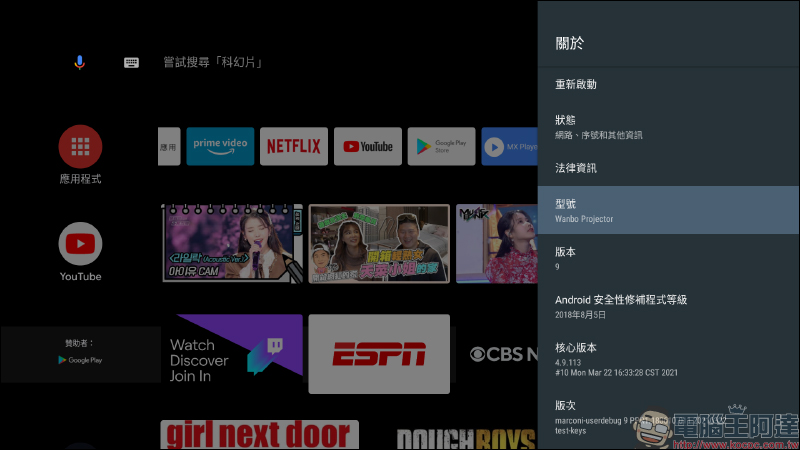Click the 關於 panel heading

(x=569, y=43)
